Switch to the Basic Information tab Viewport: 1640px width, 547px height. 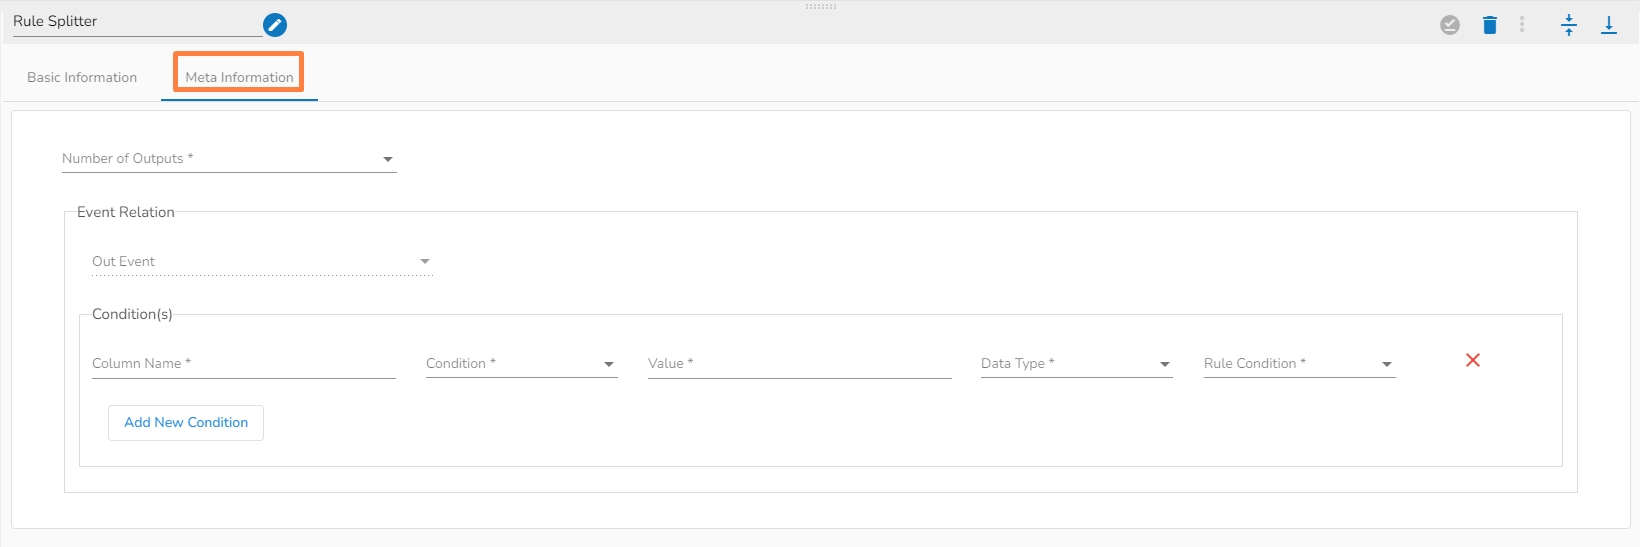click(82, 77)
